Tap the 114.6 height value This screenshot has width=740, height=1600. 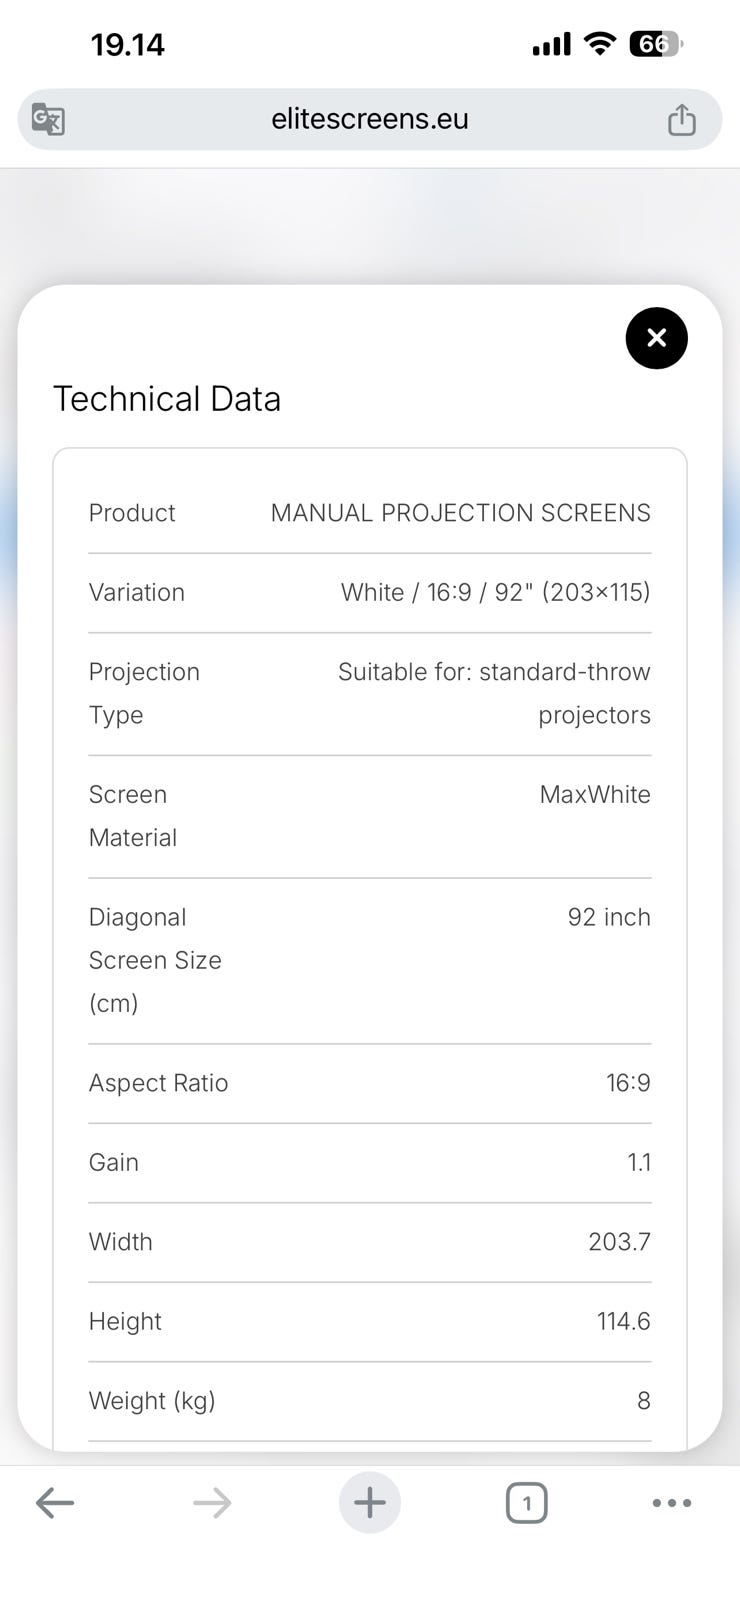623,1321
